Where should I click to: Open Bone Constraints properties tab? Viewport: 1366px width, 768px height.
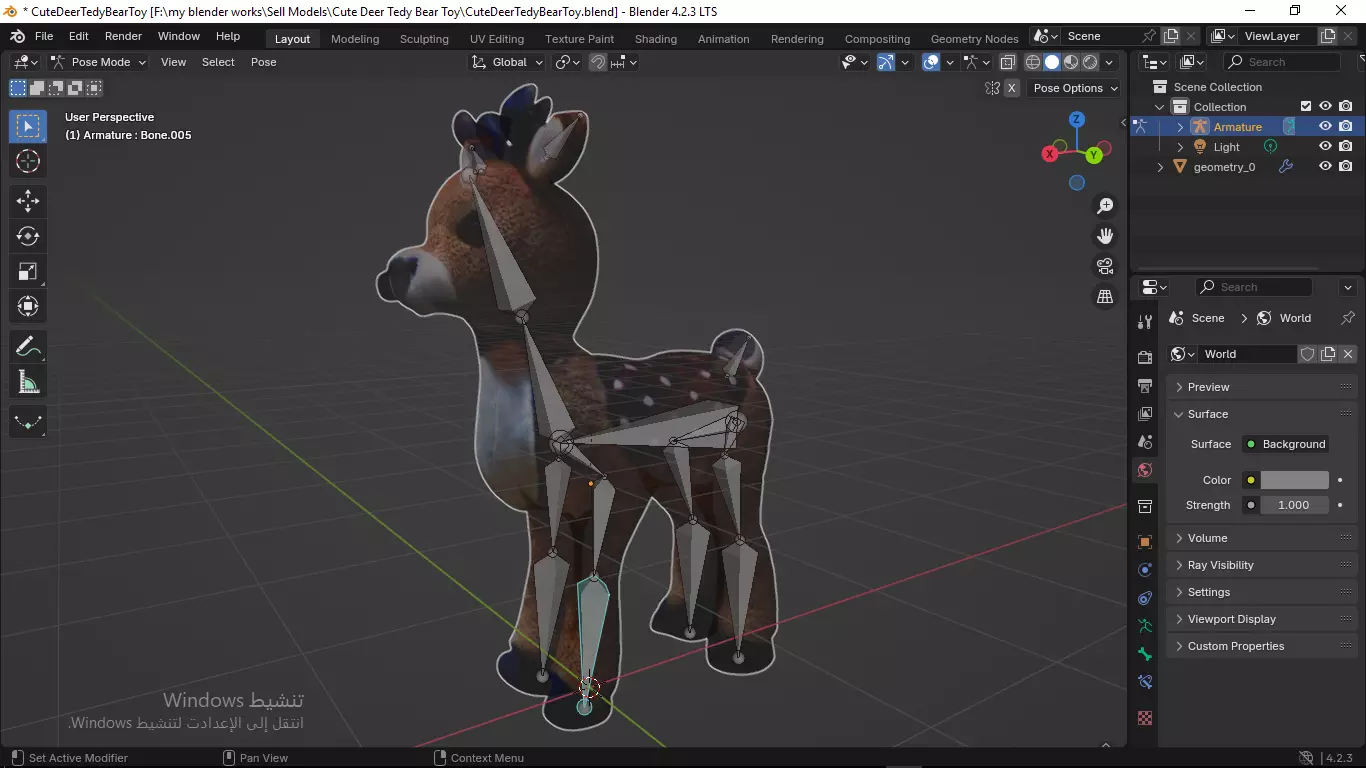point(1145,682)
